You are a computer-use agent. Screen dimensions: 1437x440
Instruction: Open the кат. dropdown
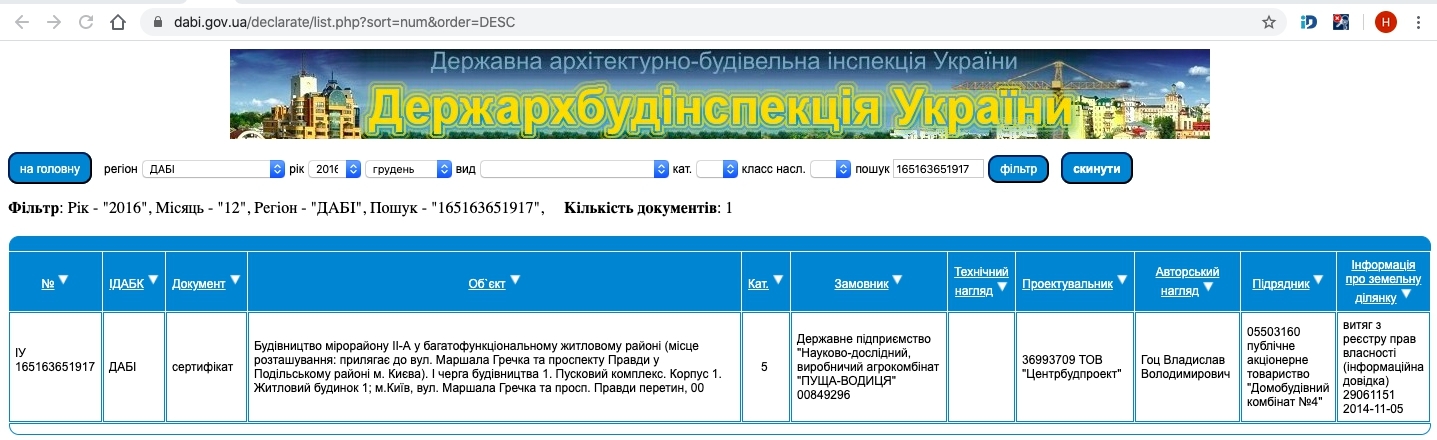pyautogui.click(x=716, y=169)
